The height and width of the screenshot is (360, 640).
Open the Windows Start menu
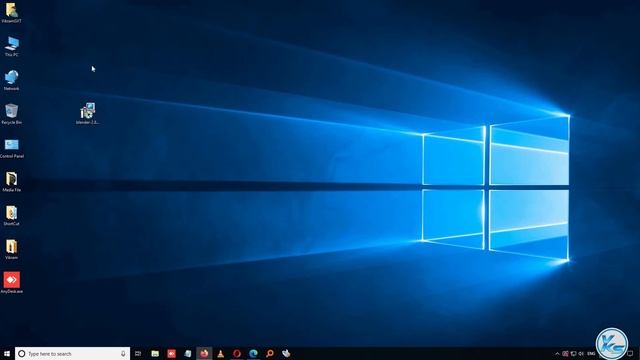7,353
